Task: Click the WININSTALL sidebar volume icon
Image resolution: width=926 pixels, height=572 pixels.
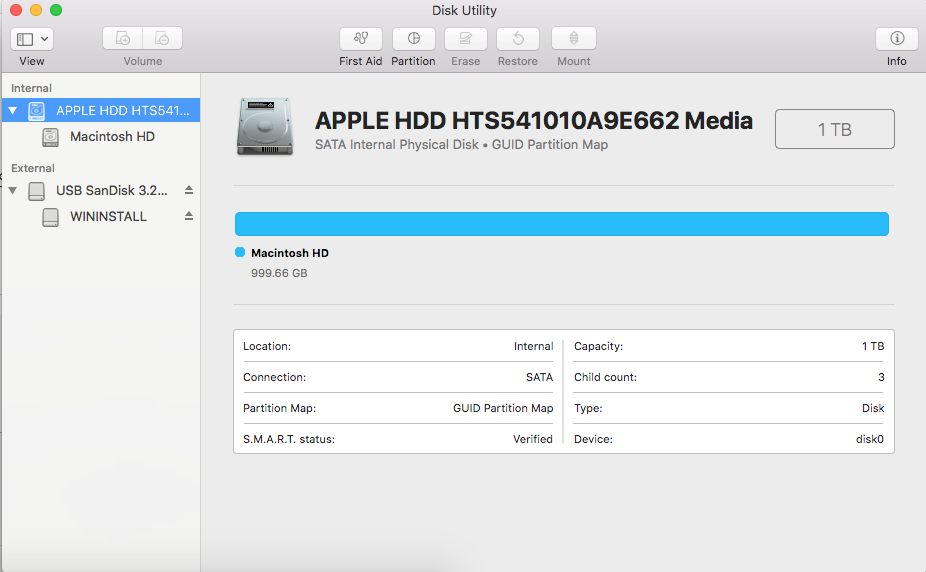Action: pyautogui.click(x=51, y=217)
